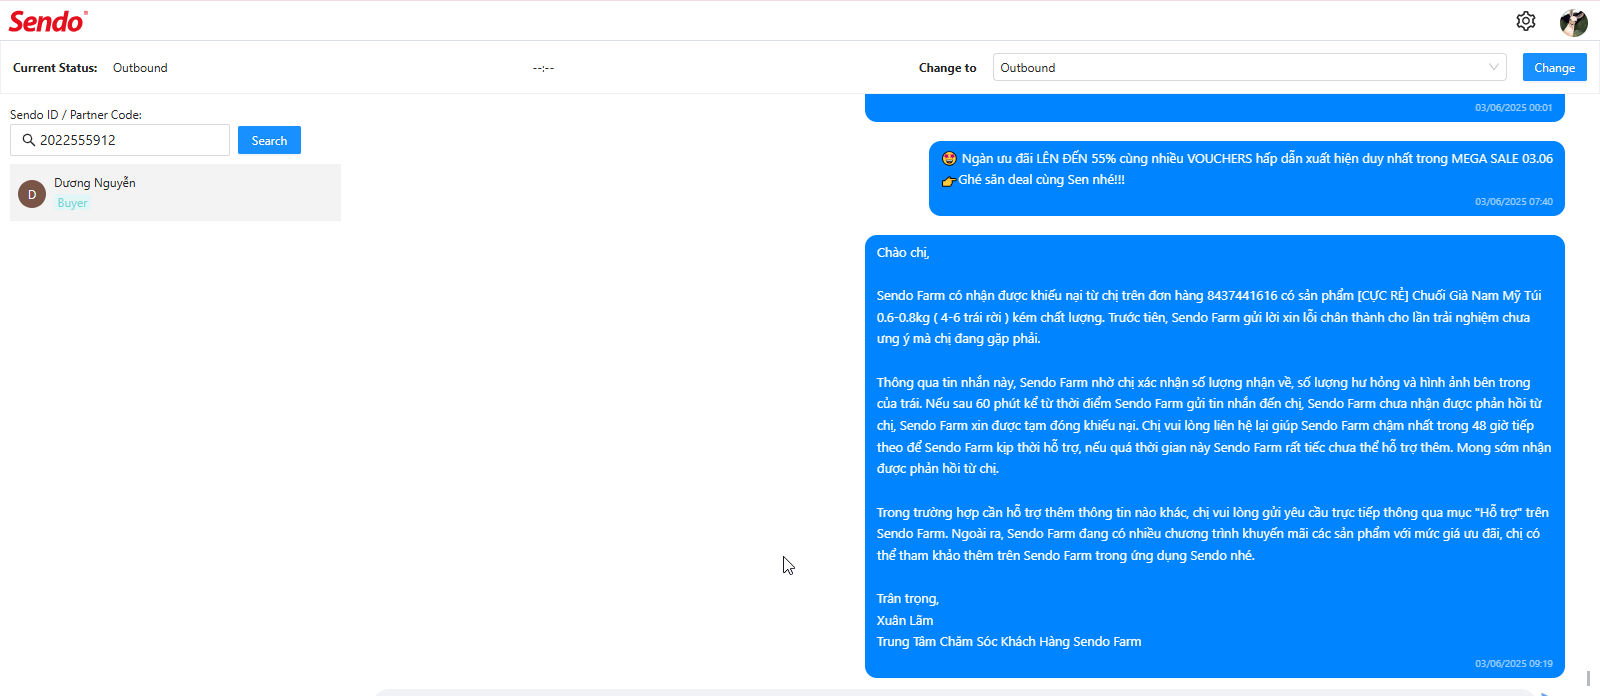Click the Outbound current status value

coord(140,68)
